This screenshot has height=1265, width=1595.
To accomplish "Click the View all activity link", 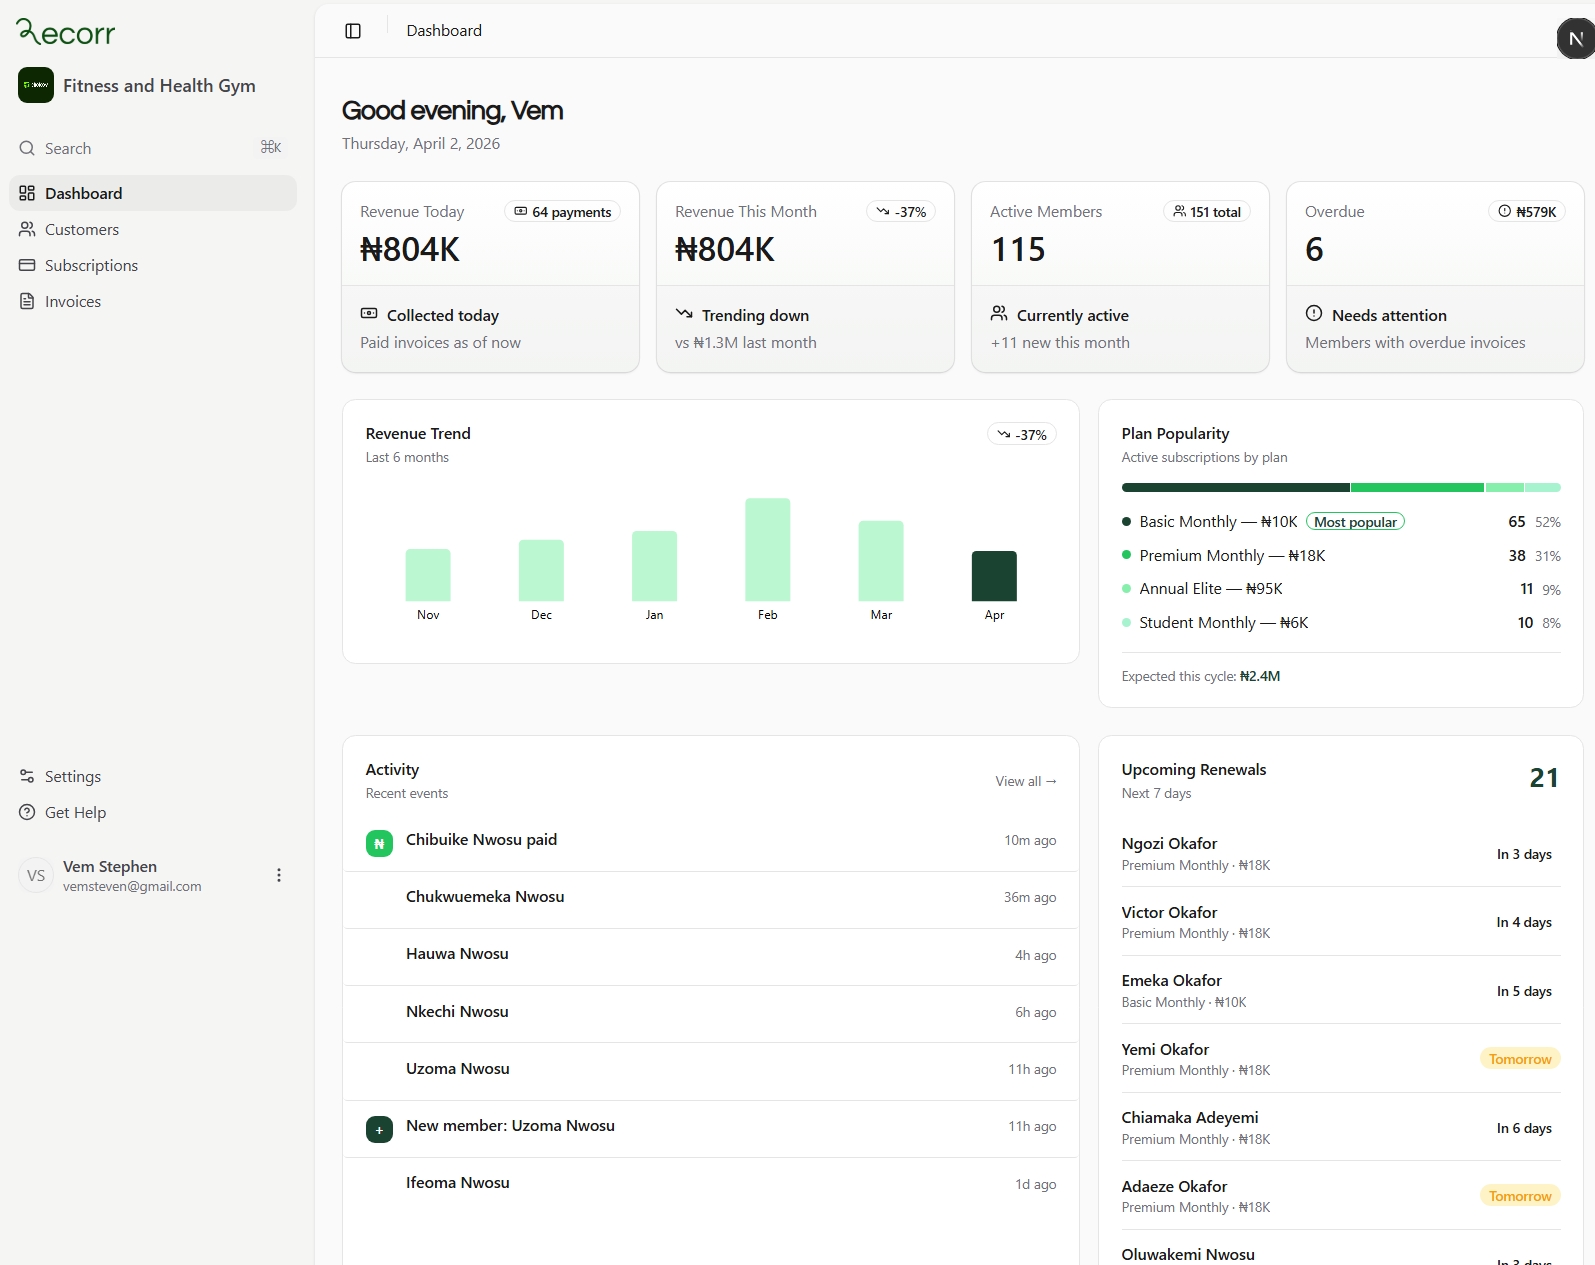I will coord(1025,781).
